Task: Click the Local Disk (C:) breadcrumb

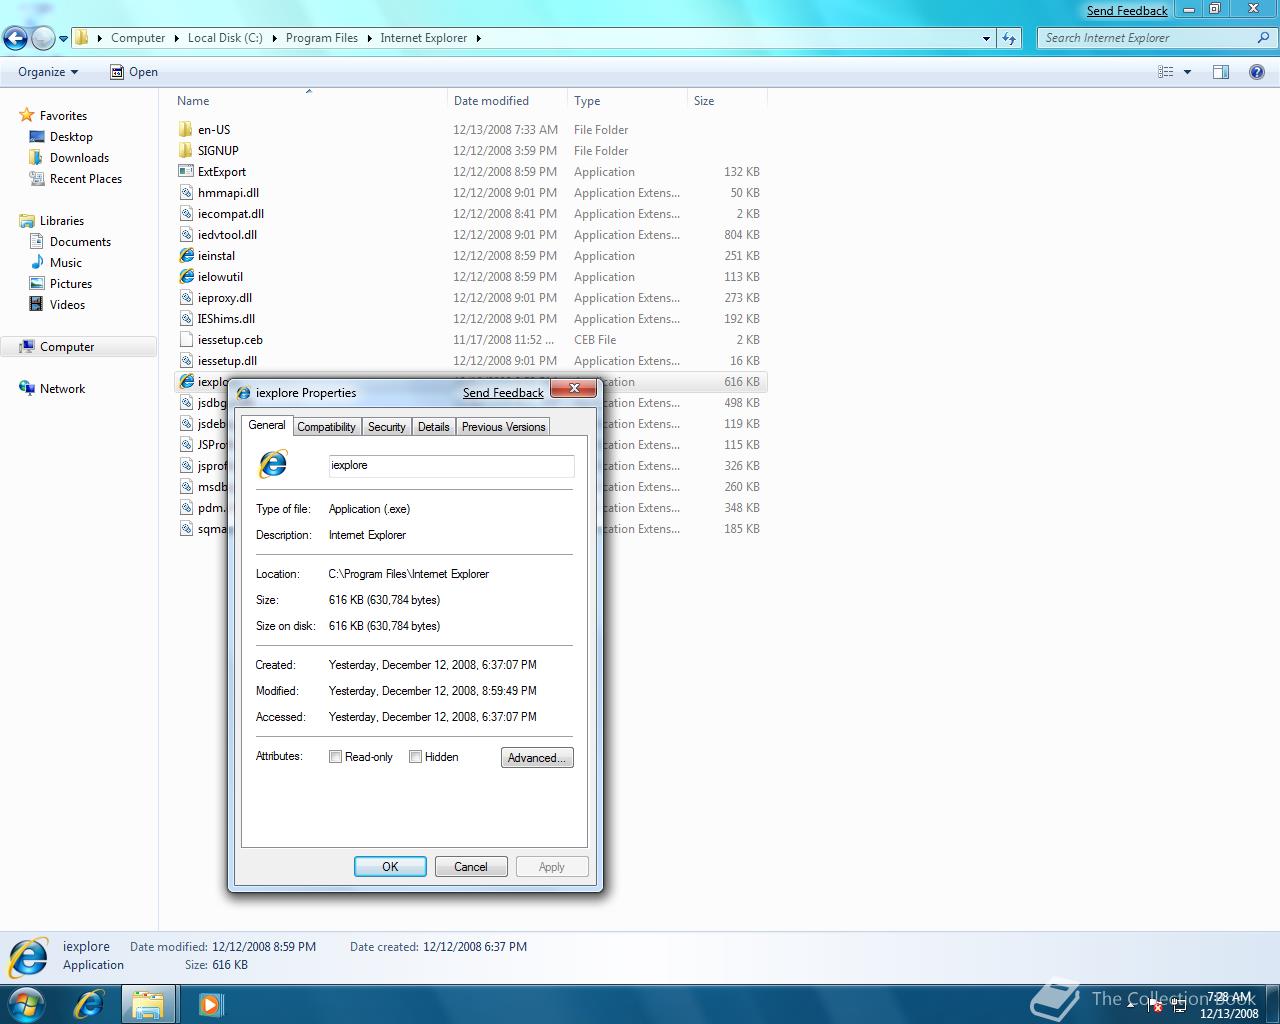Action: [x=225, y=38]
